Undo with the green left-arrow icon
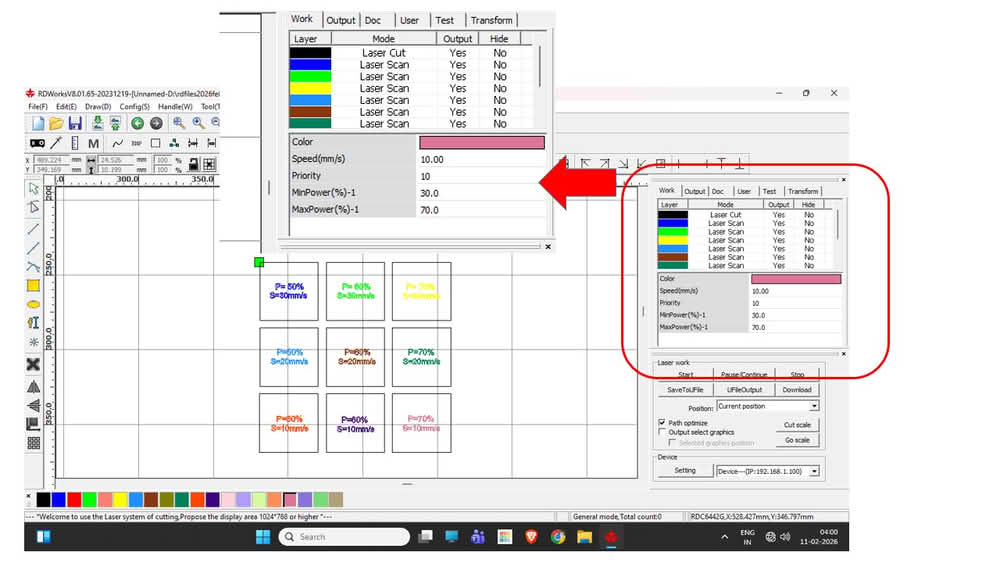 click(137, 124)
